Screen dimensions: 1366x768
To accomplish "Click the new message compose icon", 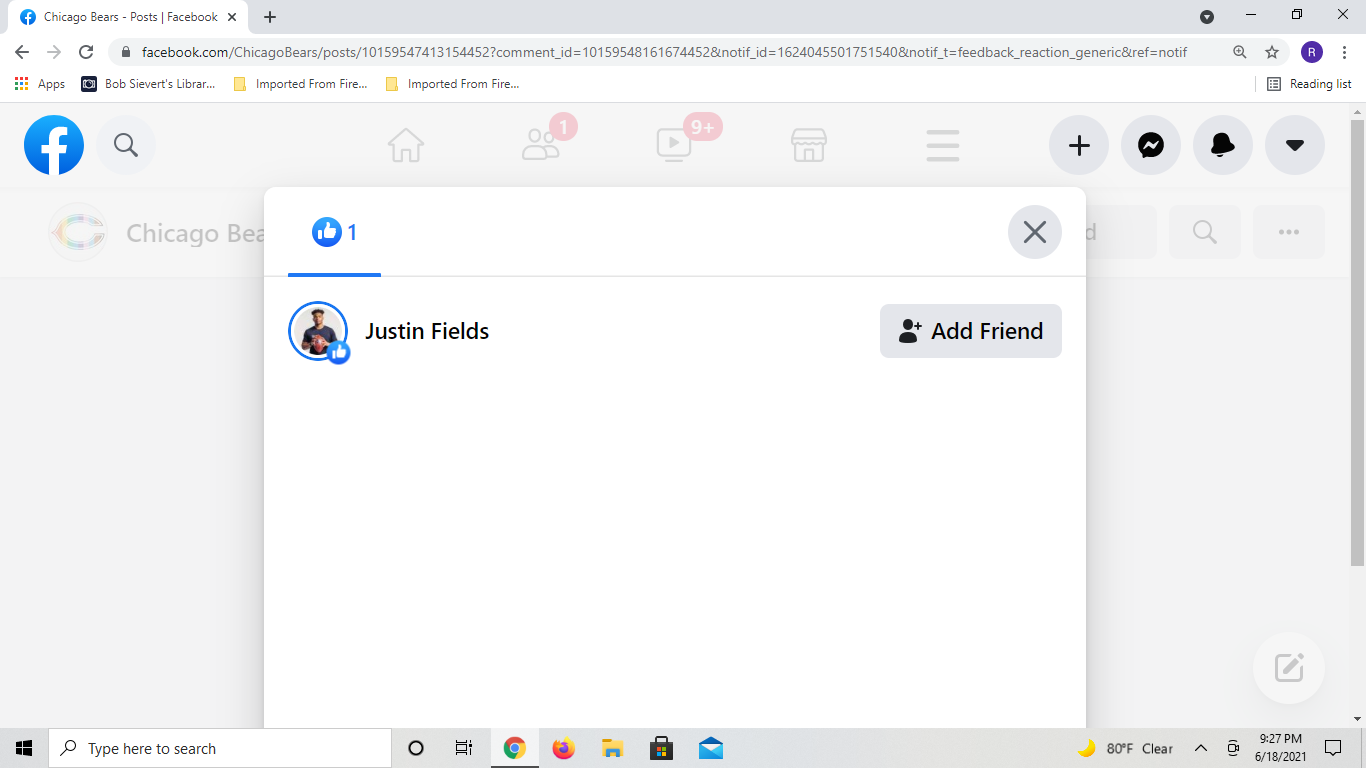I will tap(1289, 668).
